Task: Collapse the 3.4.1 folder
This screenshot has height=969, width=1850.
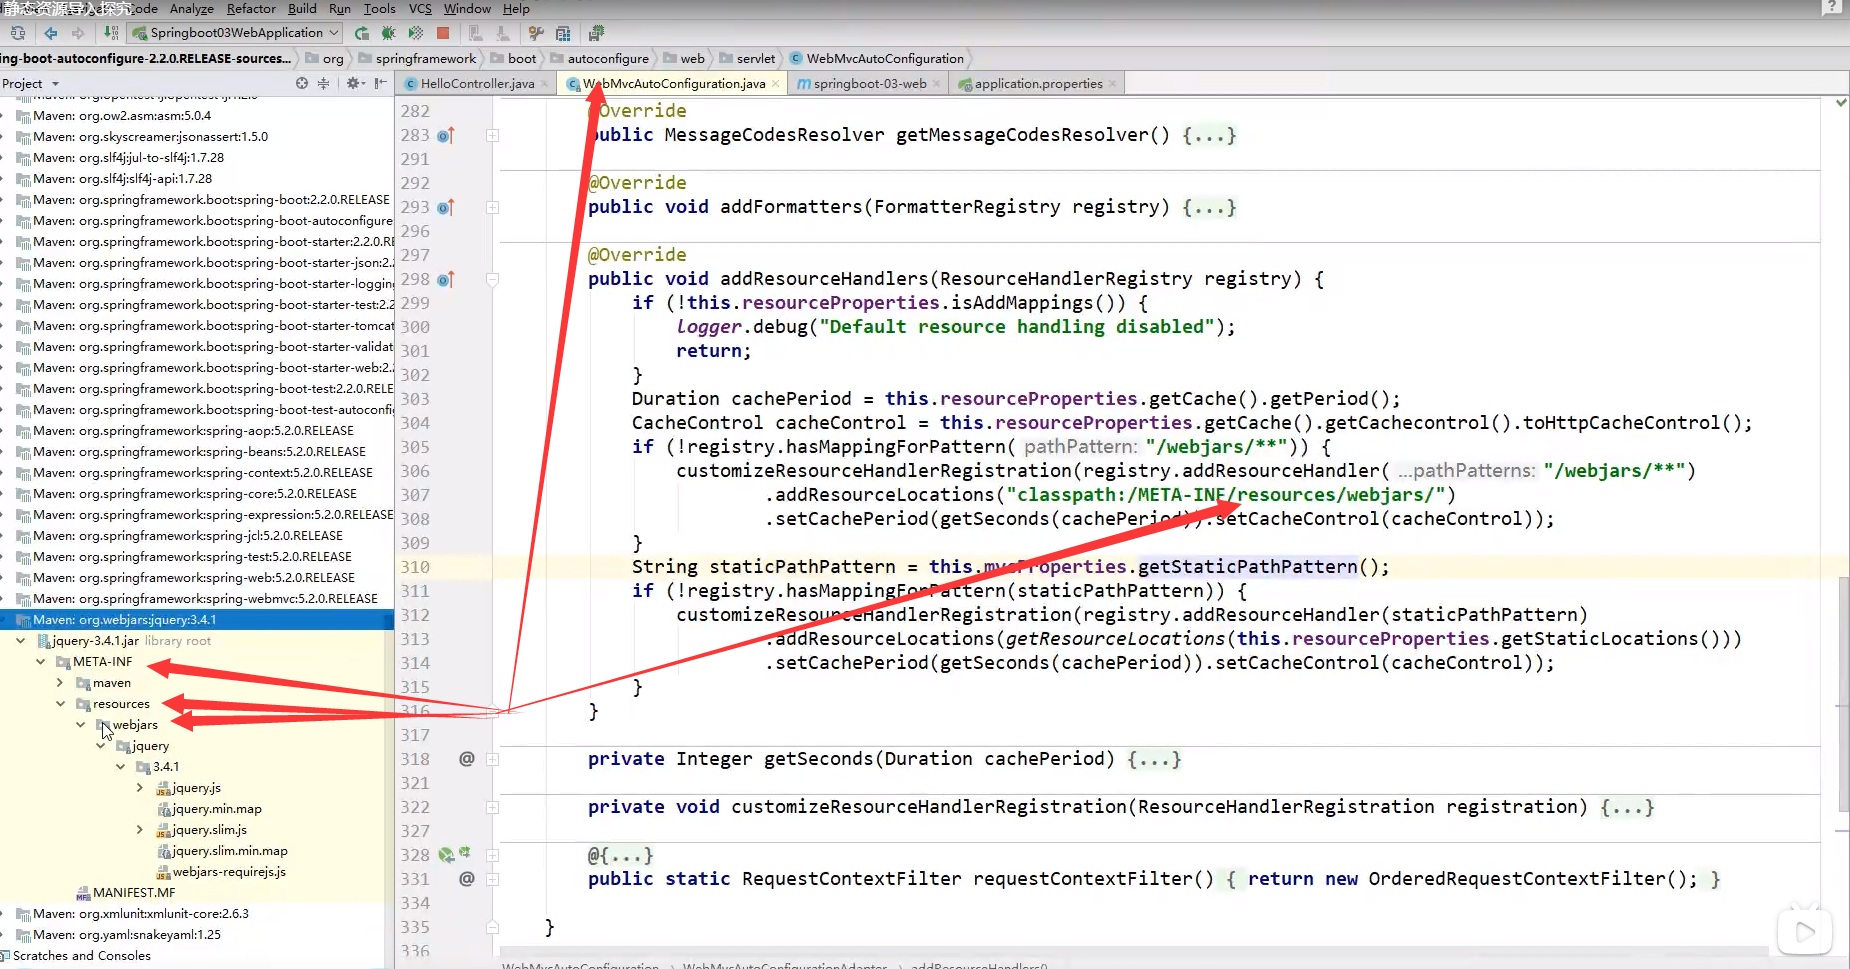Action: click(x=120, y=767)
